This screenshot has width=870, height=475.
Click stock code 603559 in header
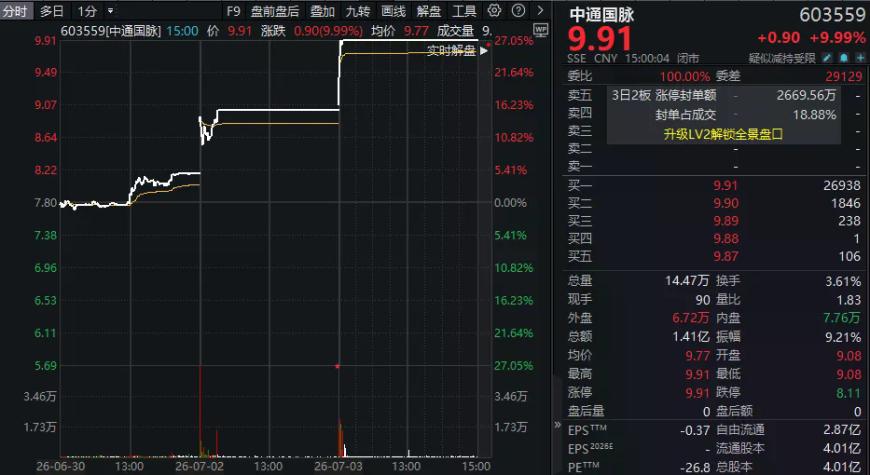point(832,14)
